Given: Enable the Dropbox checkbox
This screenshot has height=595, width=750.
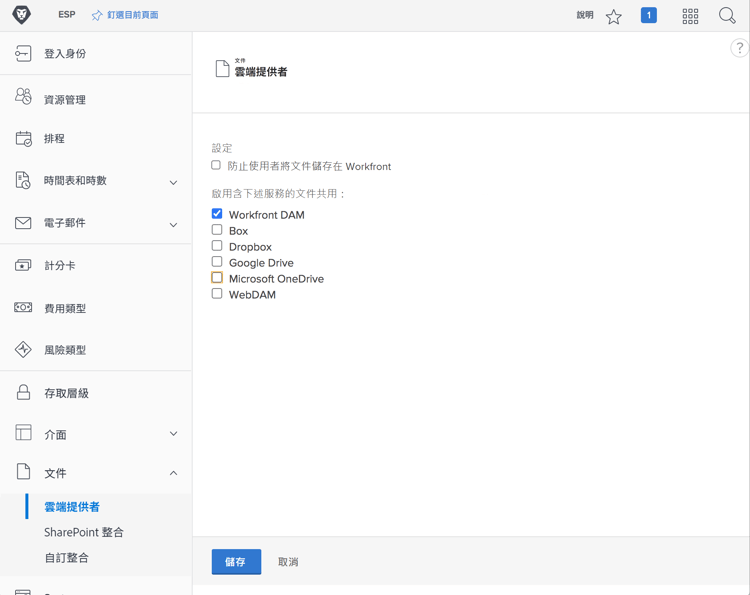Looking at the screenshot, I should click(217, 245).
